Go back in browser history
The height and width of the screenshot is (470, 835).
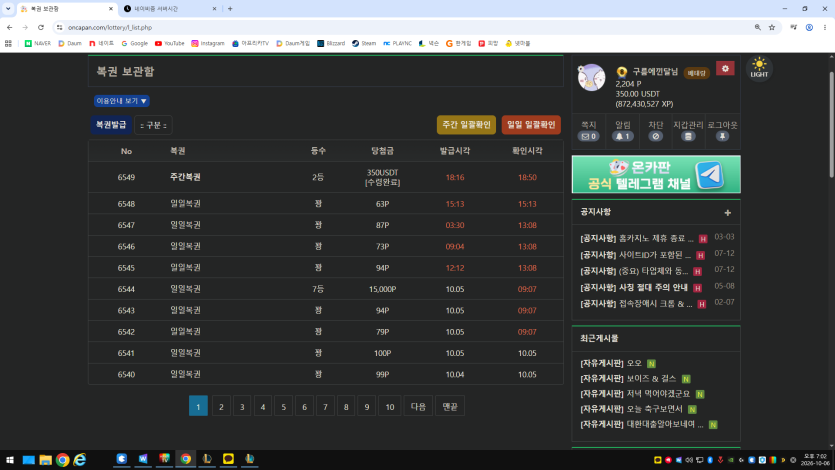10,27
